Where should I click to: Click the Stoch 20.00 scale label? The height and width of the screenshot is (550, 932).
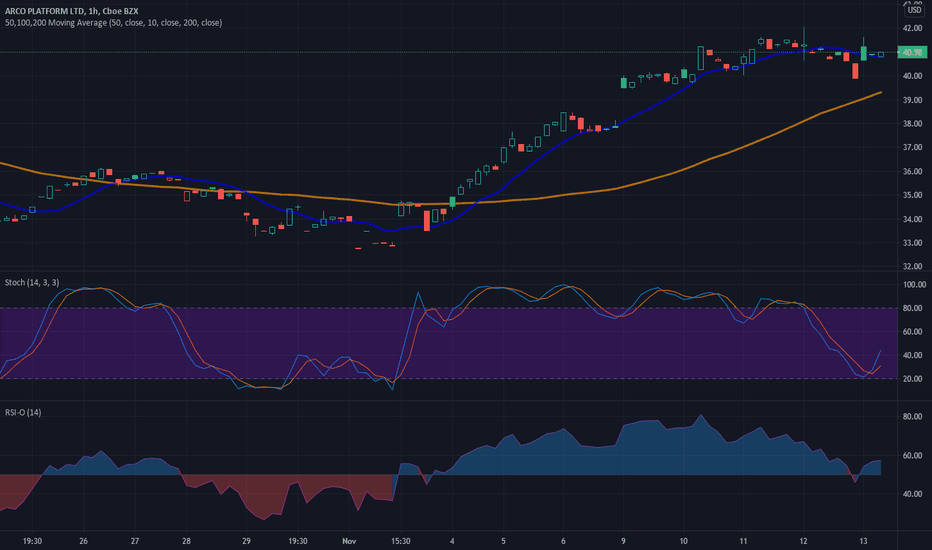[912, 378]
